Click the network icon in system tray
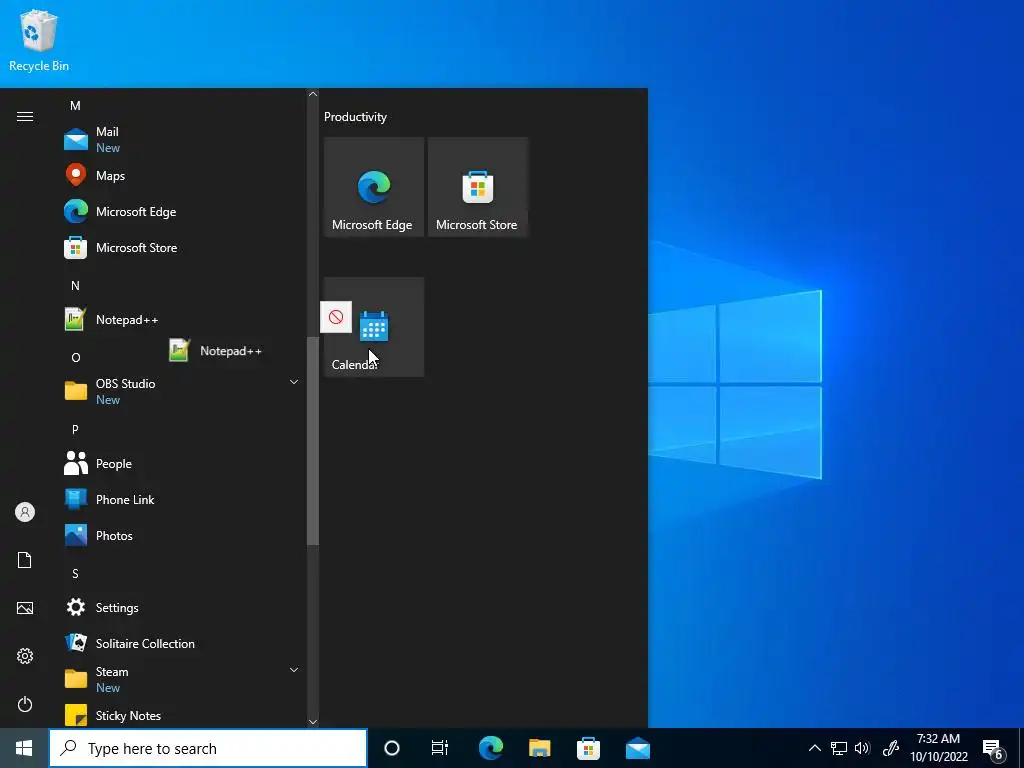The height and width of the screenshot is (768, 1024). [839, 748]
